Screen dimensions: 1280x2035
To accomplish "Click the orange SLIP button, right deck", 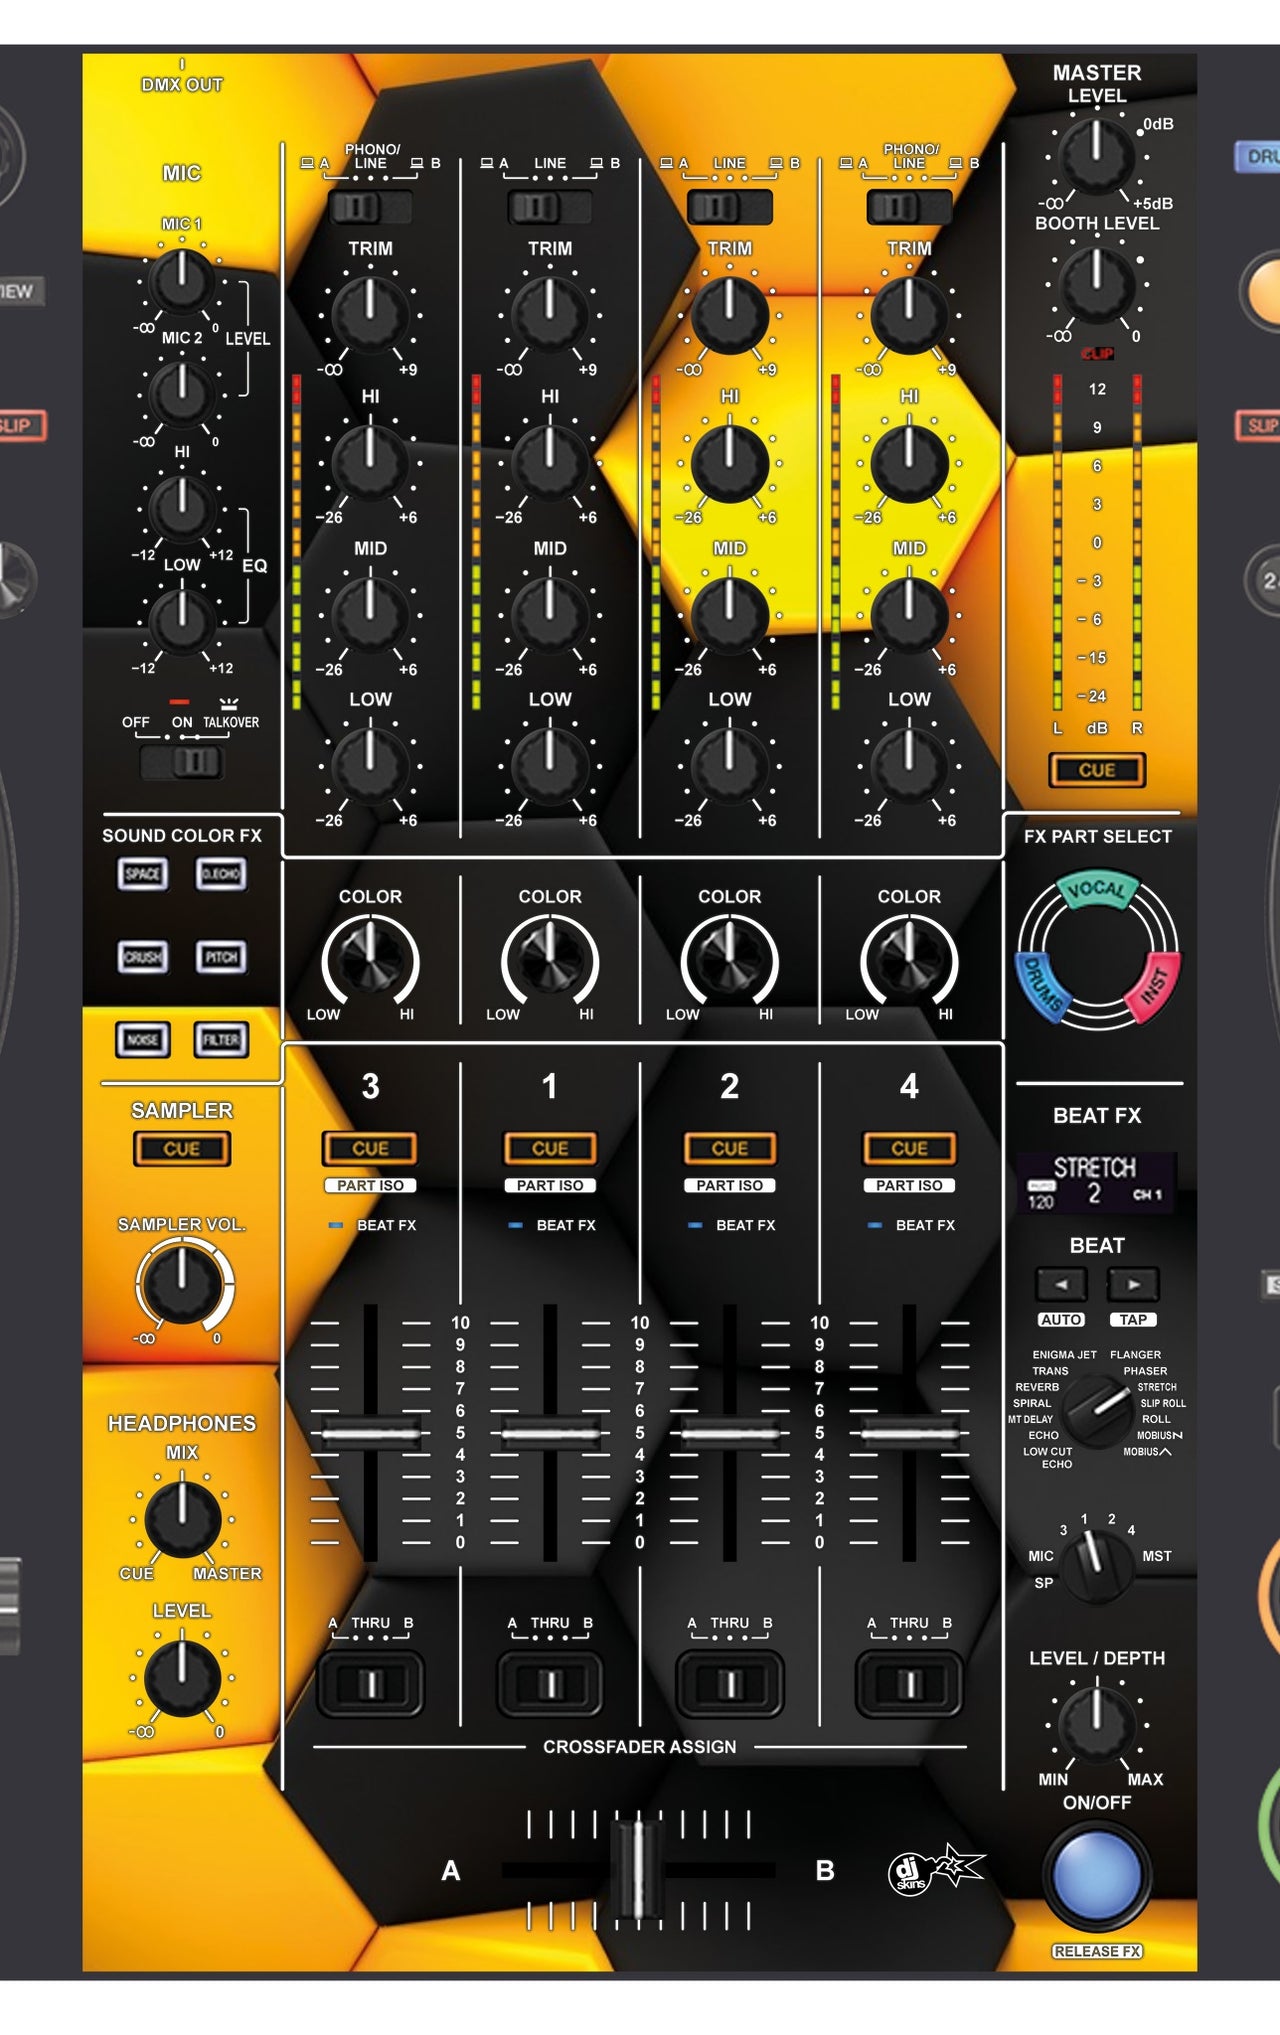I will click(x=1259, y=425).
